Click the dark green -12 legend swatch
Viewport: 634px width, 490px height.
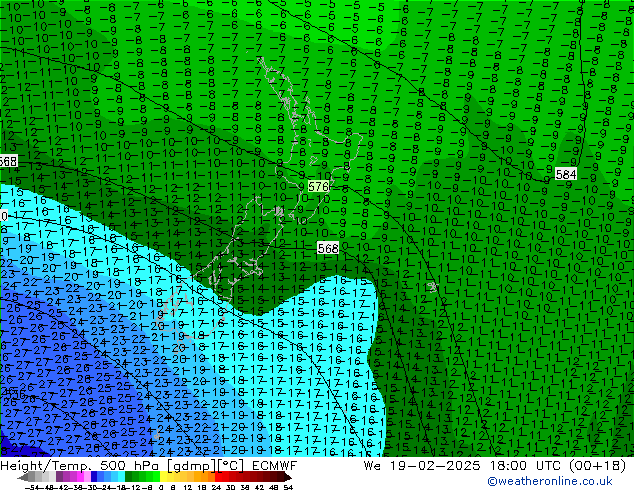coord(129,476)
